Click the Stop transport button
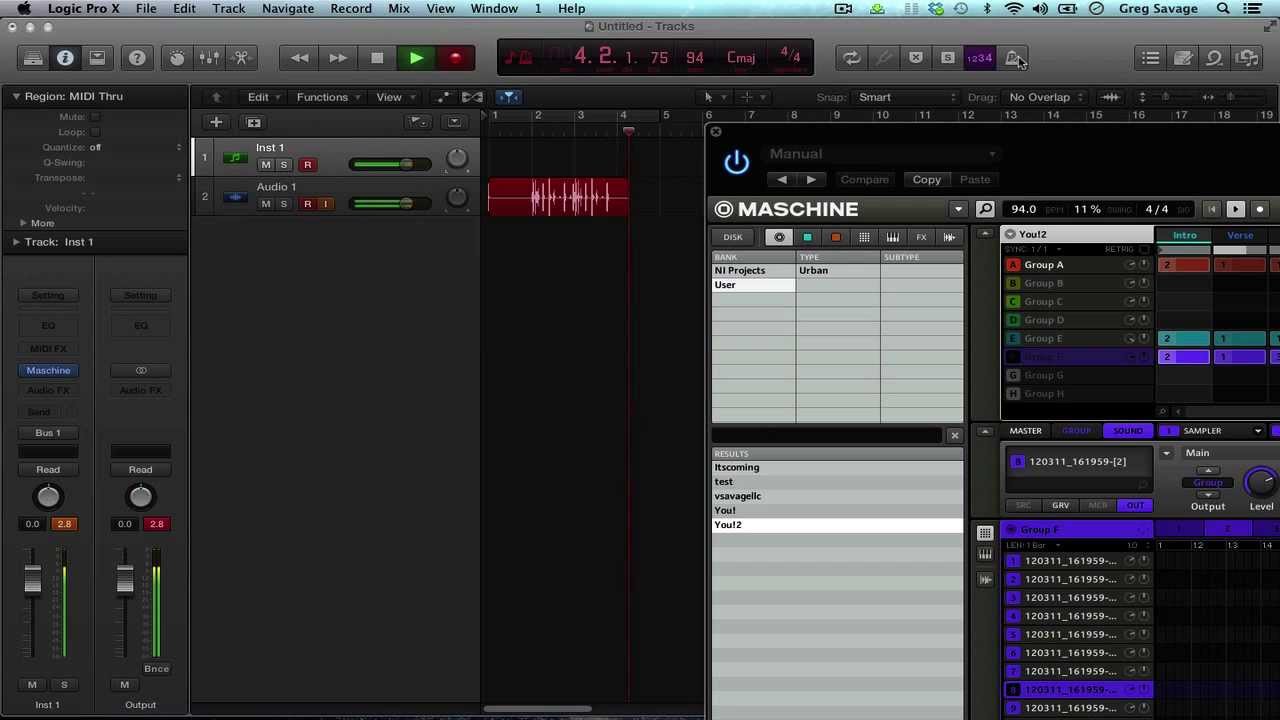Image resolution: width=1280 pixels, height=720 pixels. [x=377, y=58]
